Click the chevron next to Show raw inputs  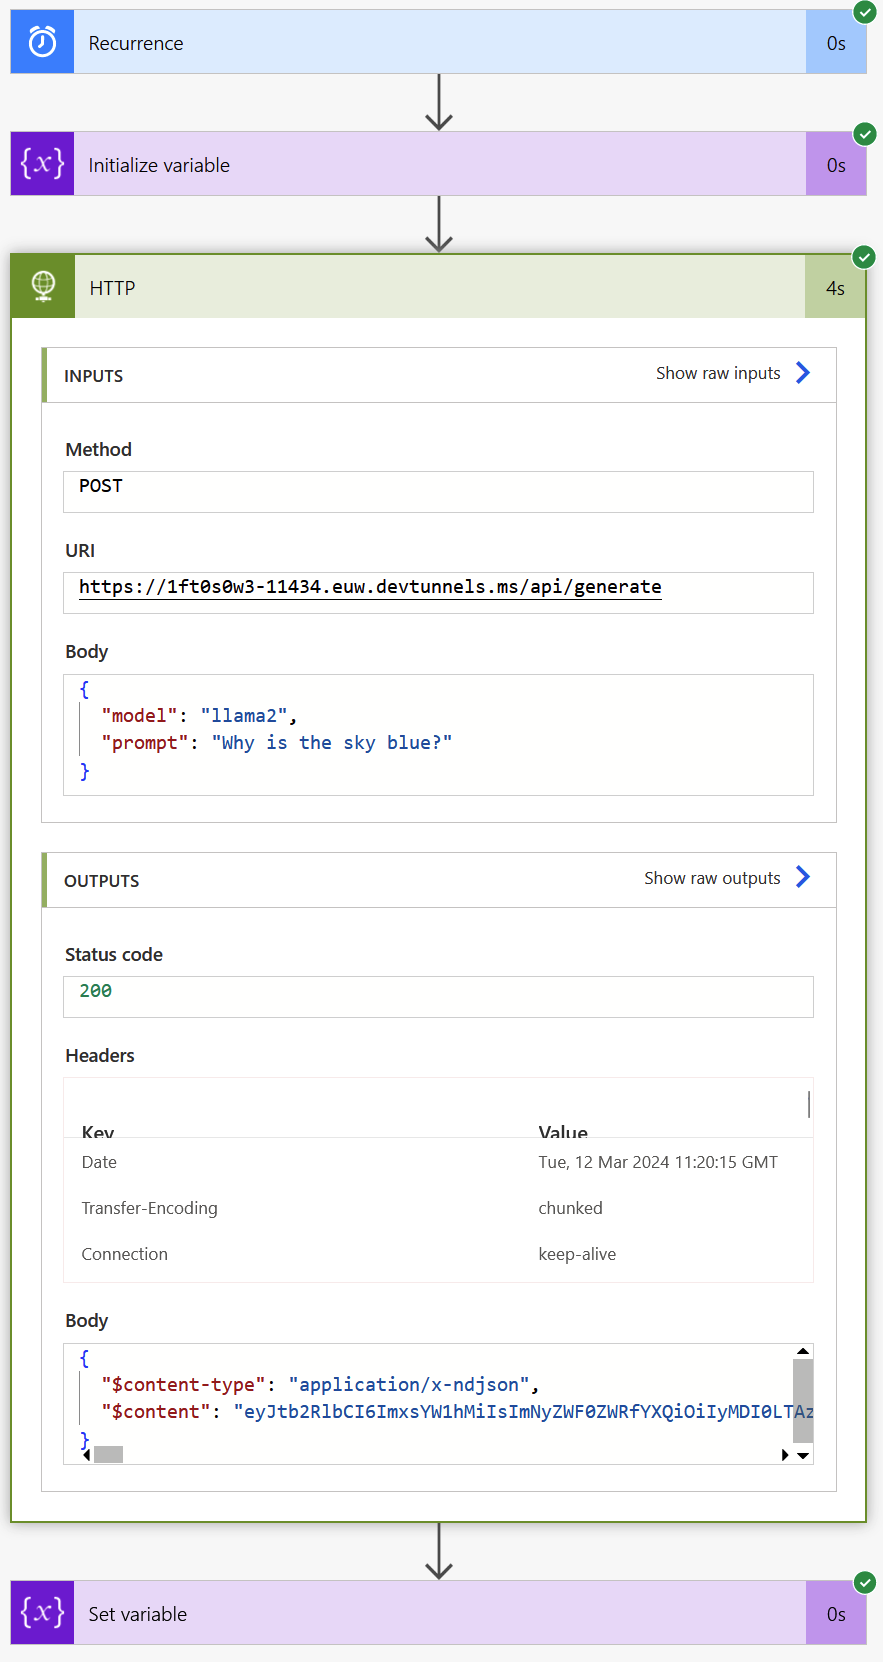pos(803,373)
